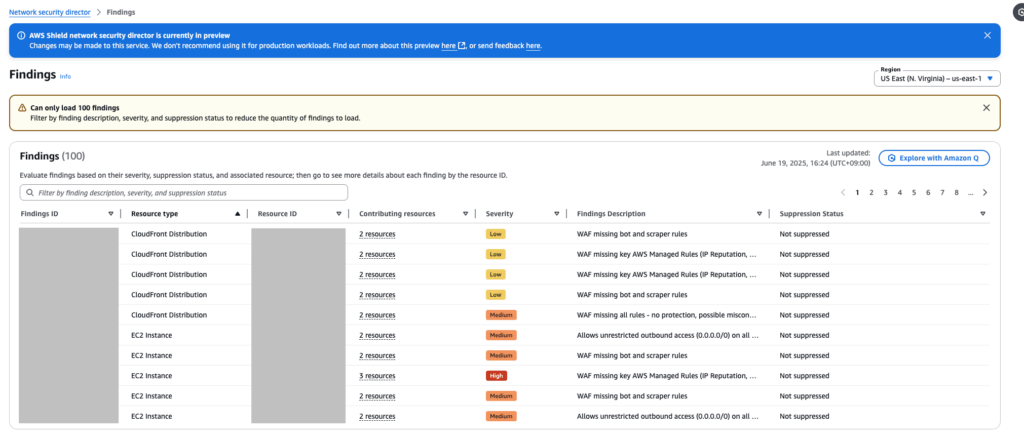Click the Info link beside Findings heading
The width and height of the screenshot is (1024, 440).
pyautogui.click(x=65, y=76)
